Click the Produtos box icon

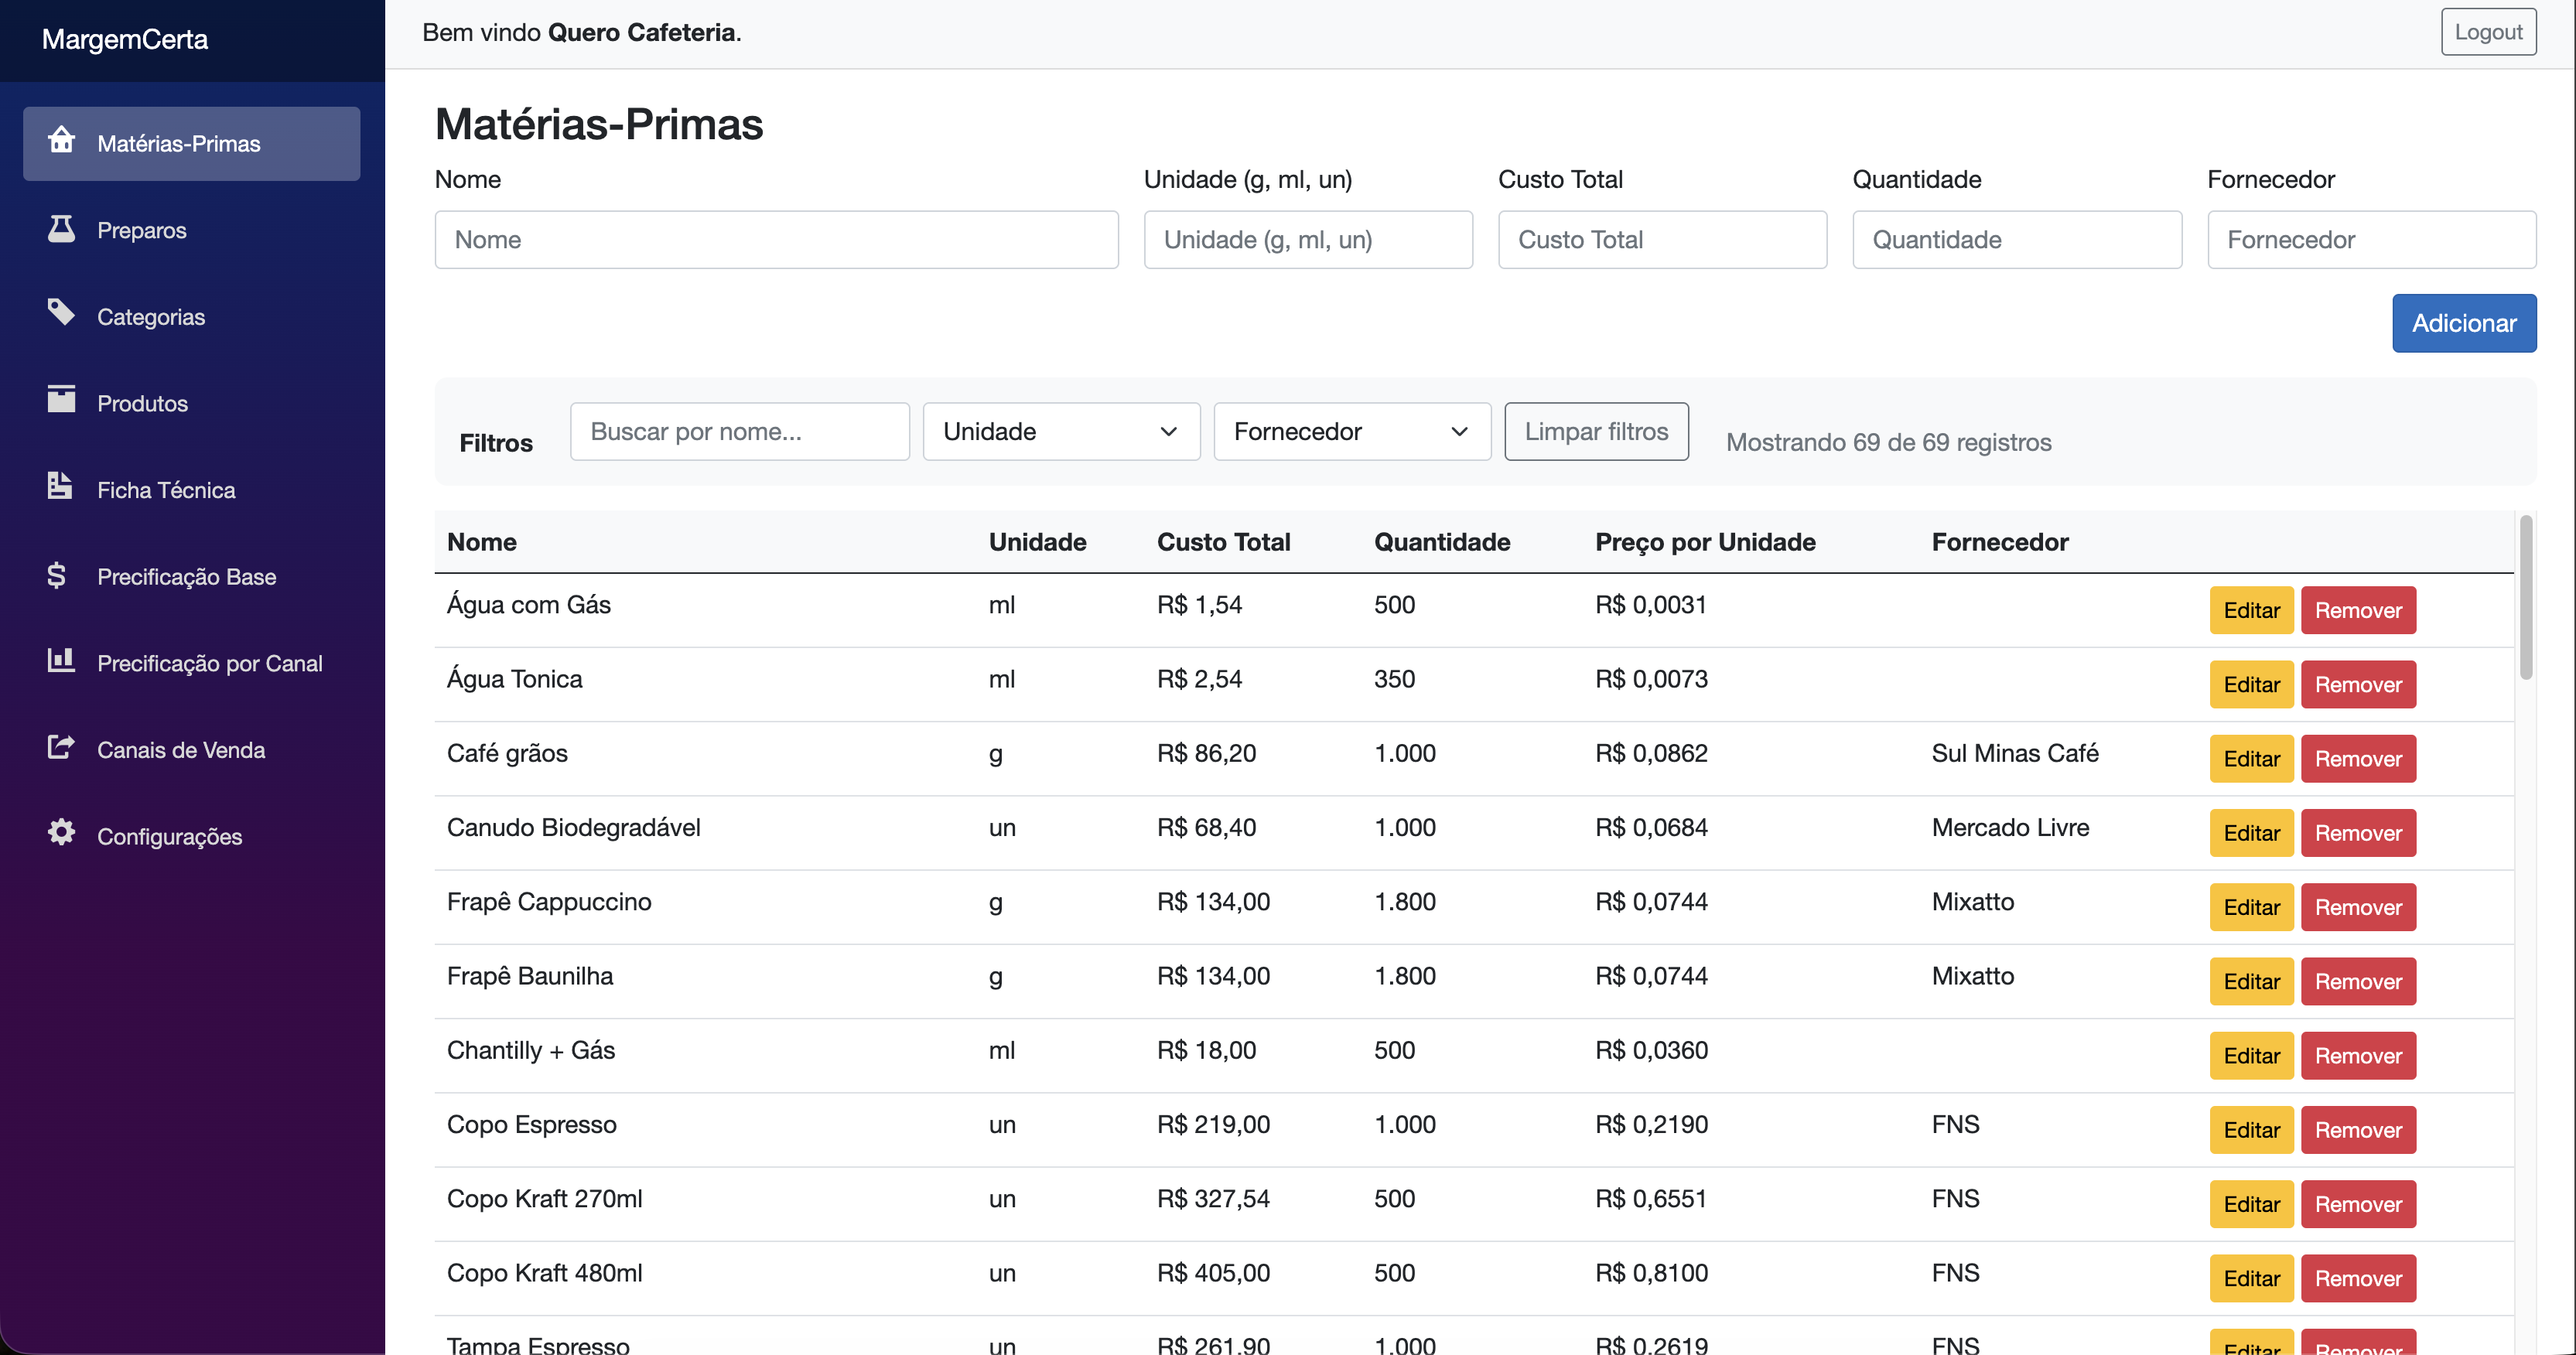tap(61, 401)
